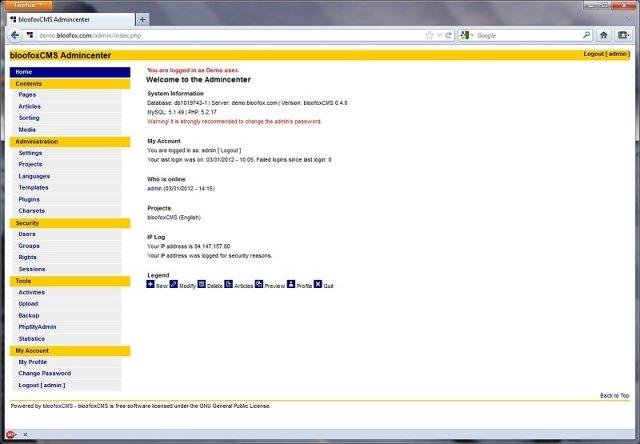640x444 pixels.
Task: Click the Logout link in header bar
Action: (x=605, y=54)
